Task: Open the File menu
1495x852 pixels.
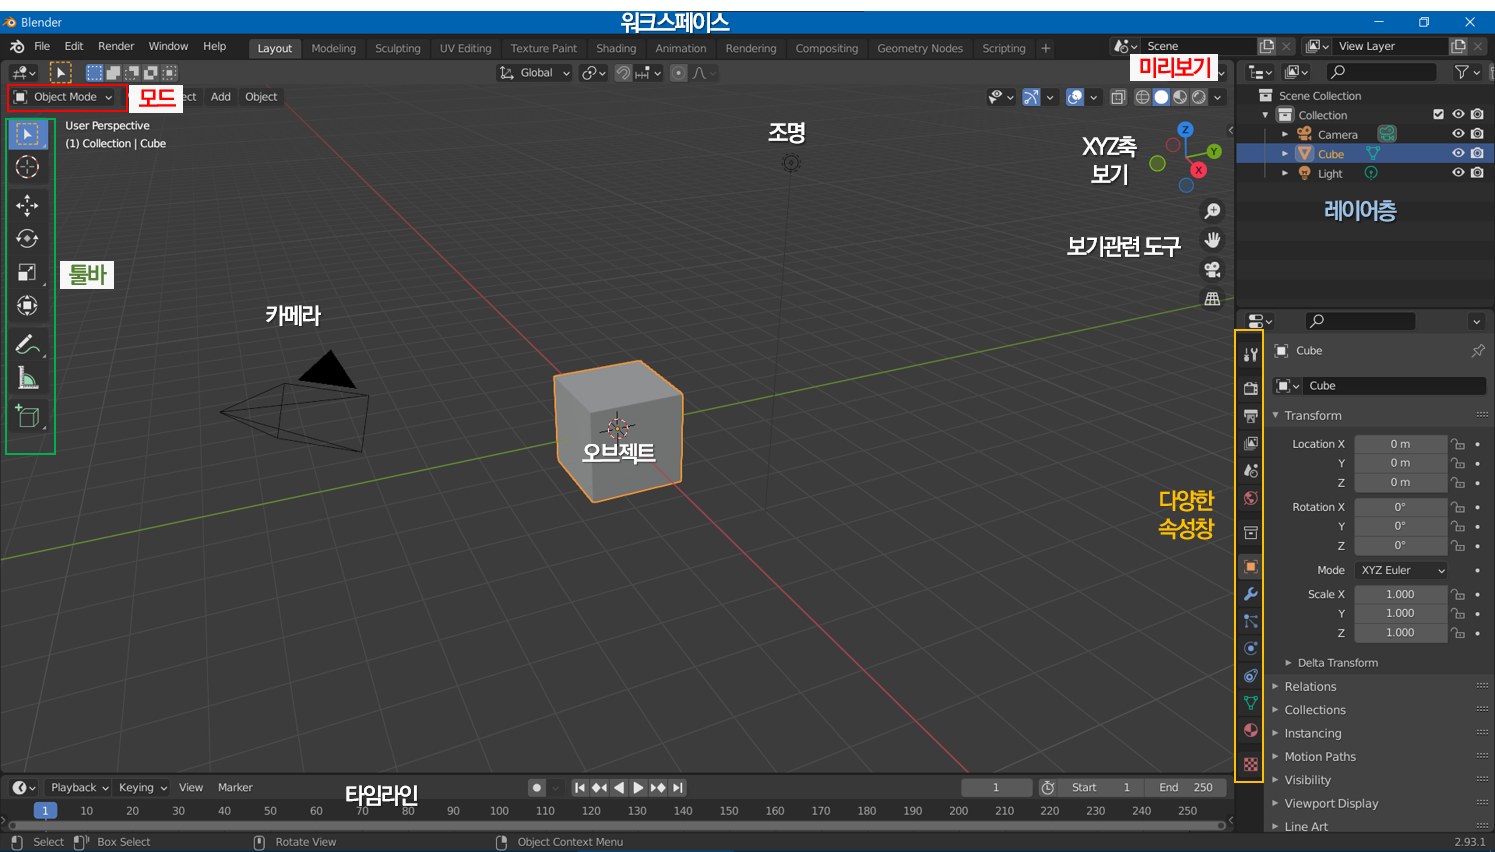Action: pos(42,46)
